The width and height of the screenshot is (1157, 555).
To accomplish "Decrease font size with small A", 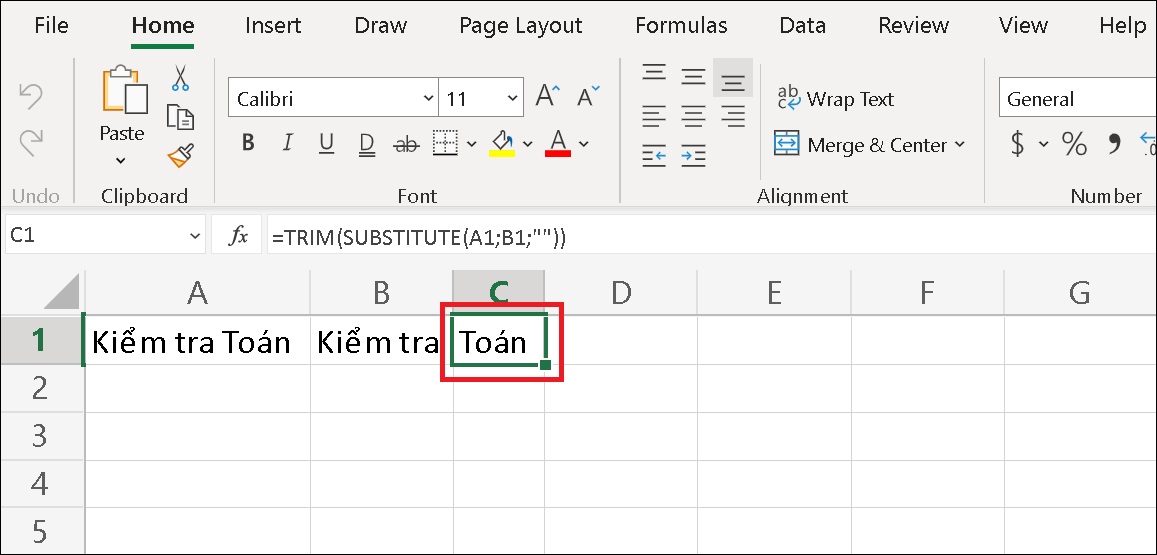I will point(589,97).
